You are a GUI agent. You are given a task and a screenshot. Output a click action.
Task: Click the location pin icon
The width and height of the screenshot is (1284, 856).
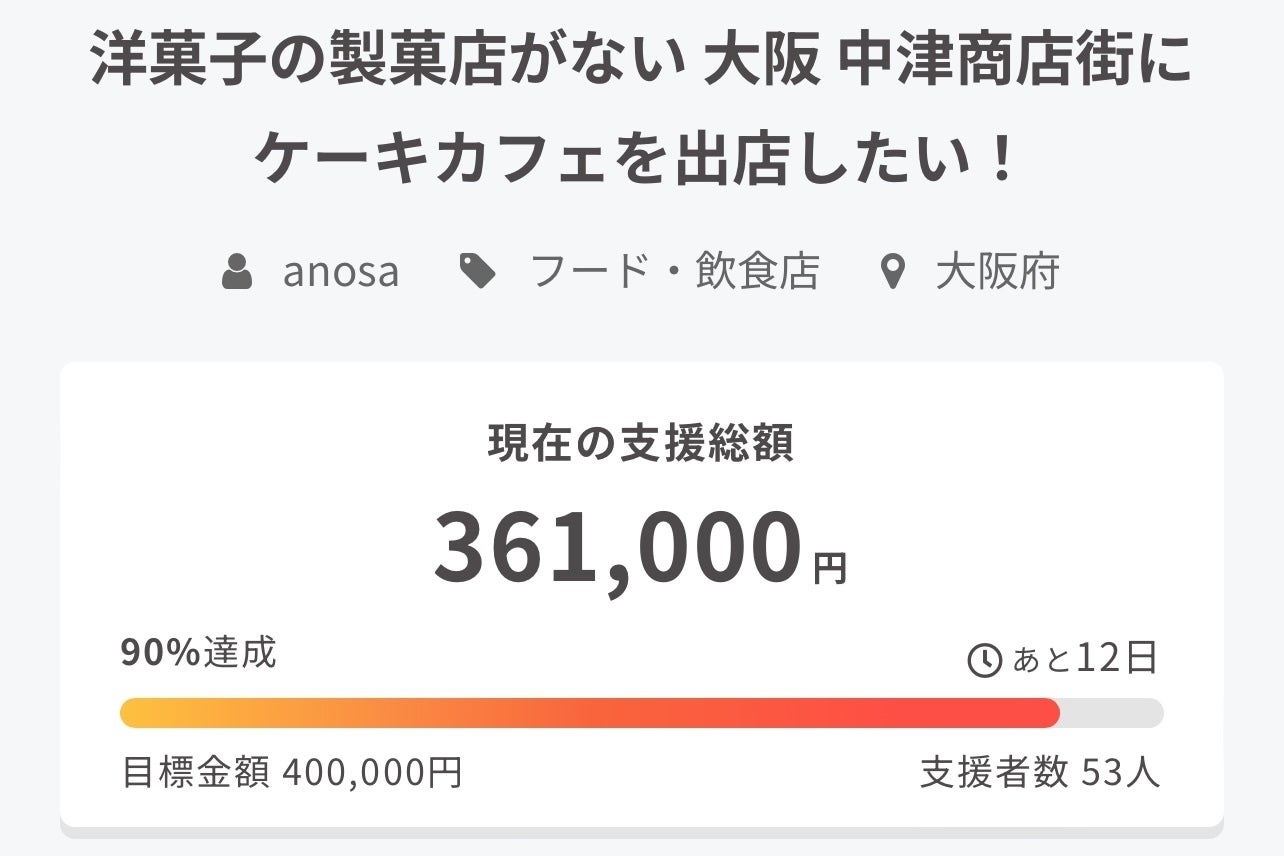[892, 272]
